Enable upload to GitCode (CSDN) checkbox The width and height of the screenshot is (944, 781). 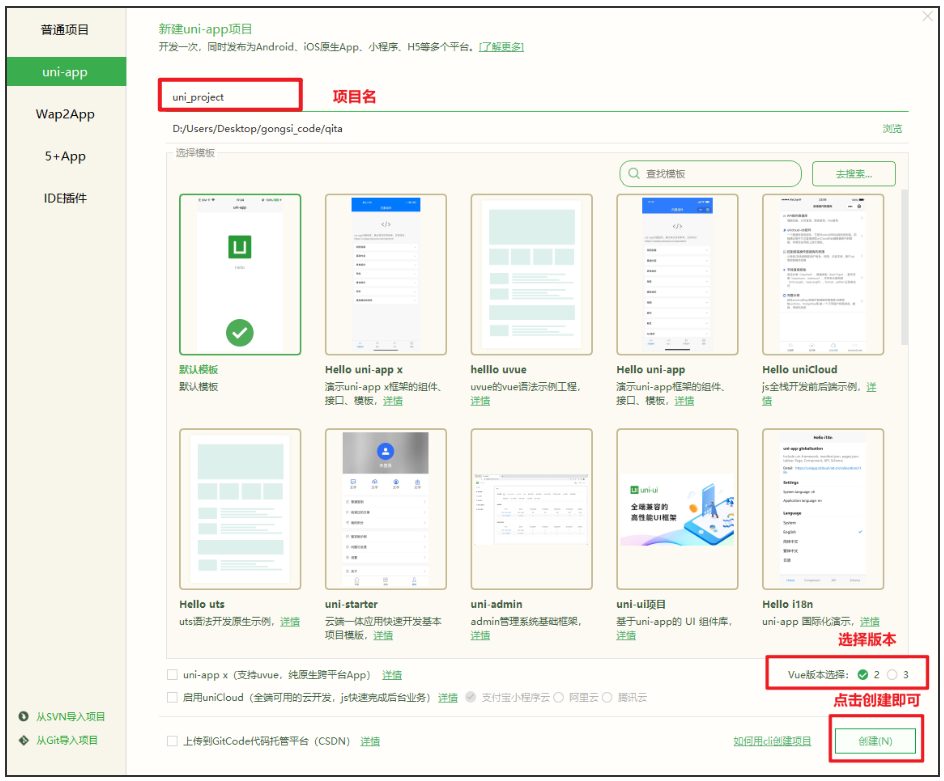172,740
